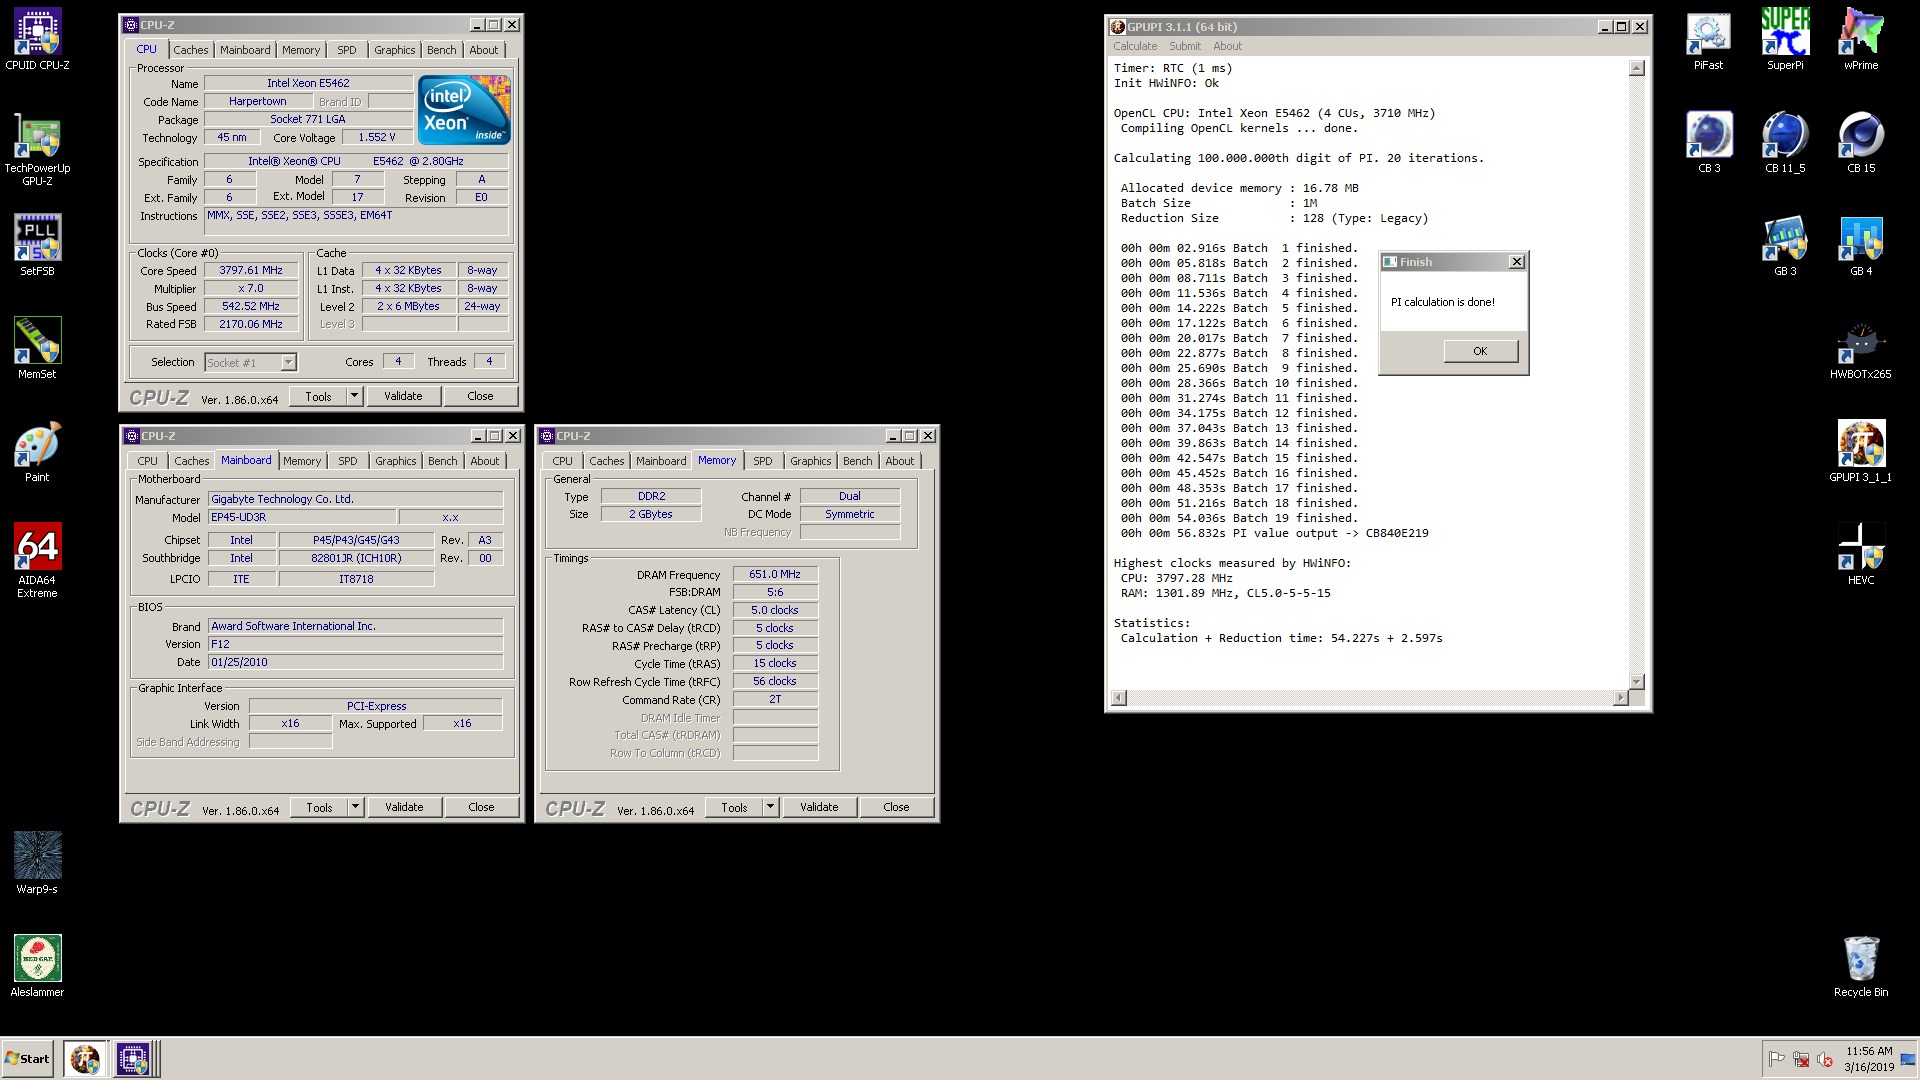The width and height of the screenshot is (1920, 1080).
Task: Open the Start menu
Action: (28, 1059)
